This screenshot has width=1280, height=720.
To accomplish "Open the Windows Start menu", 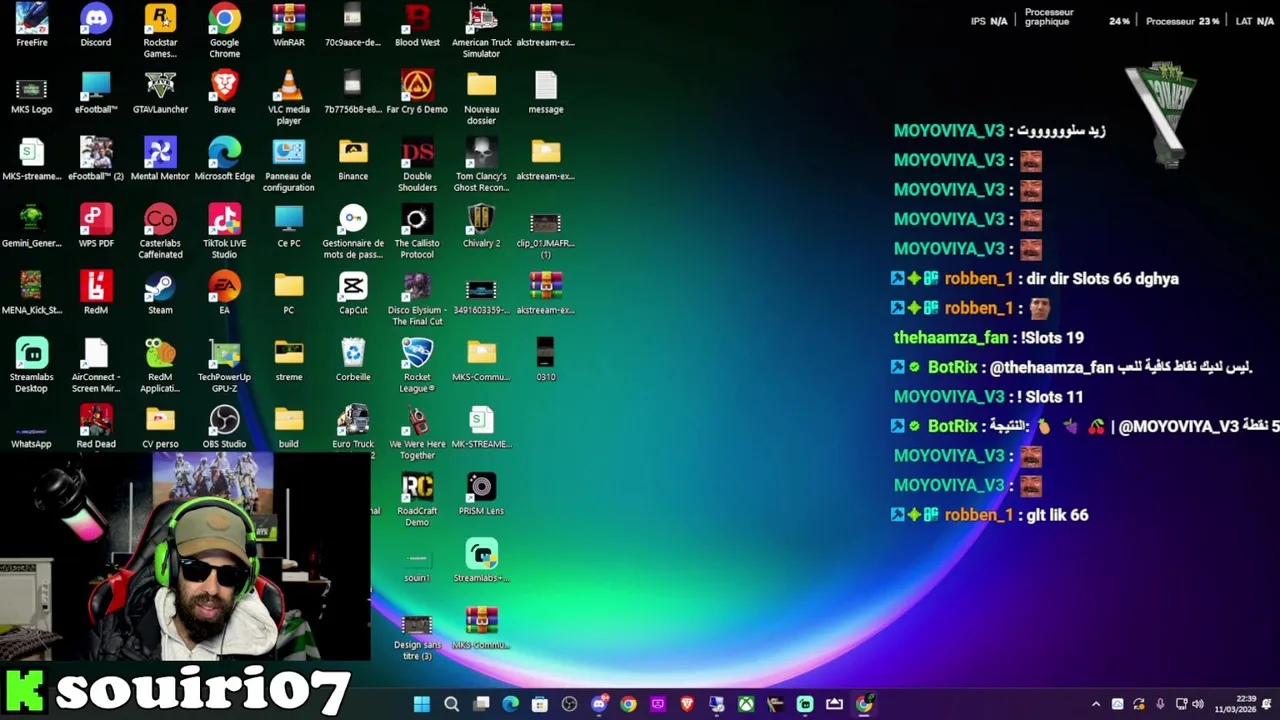I will point(422,704).
